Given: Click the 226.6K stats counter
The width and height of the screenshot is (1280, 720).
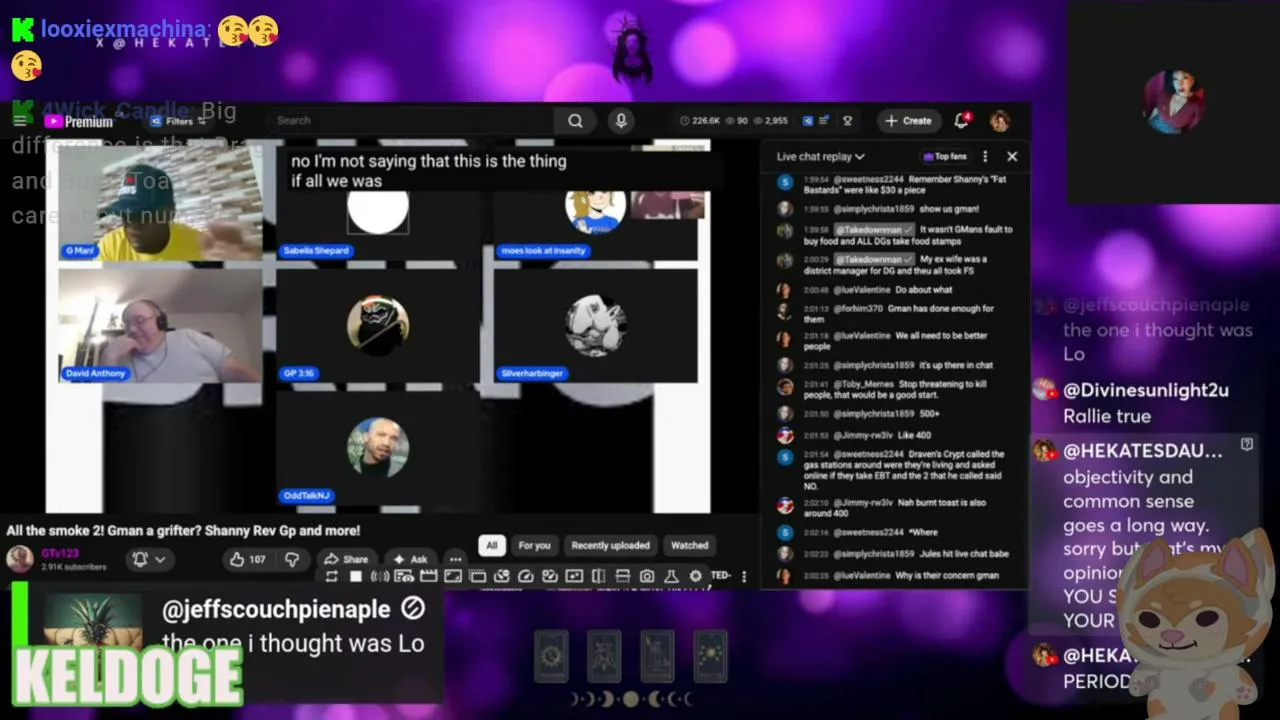Looking at the screenshot, I should pos(700,120).
